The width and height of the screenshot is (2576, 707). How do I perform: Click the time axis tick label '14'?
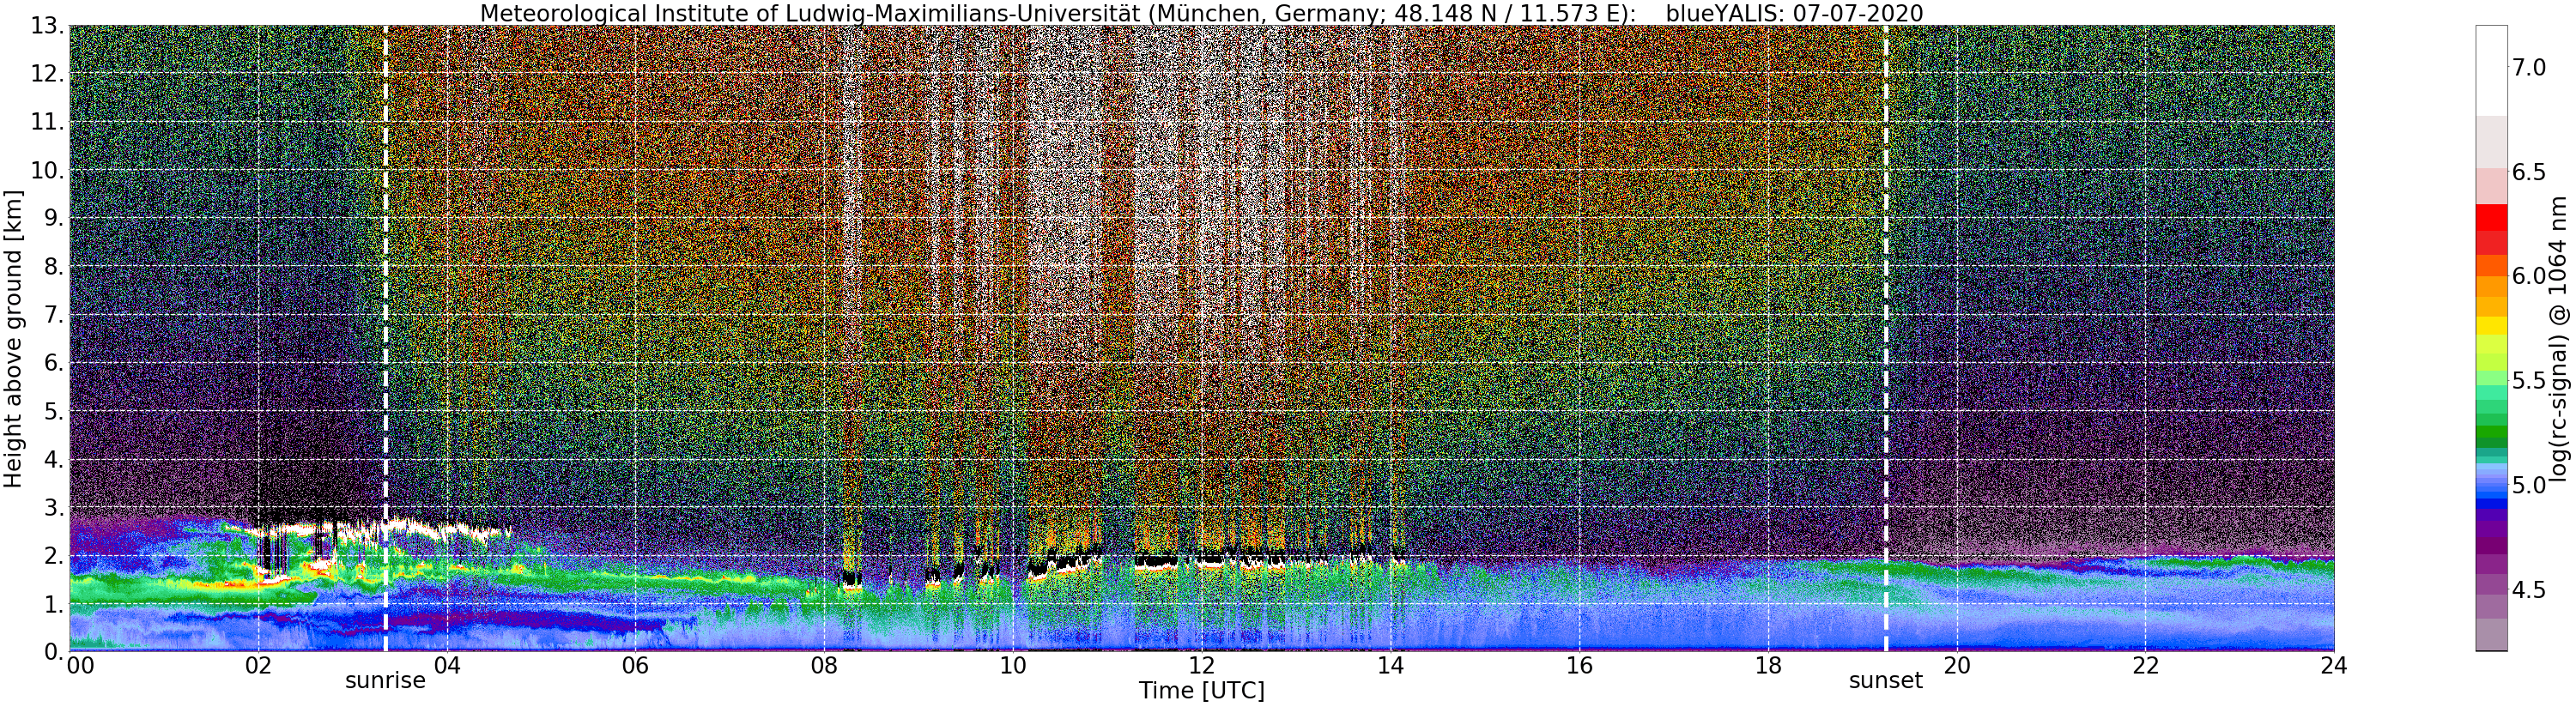(1390, 665)
